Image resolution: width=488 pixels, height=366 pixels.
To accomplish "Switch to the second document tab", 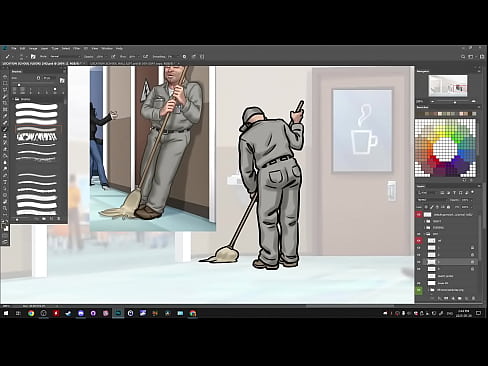I will click(133, 63).
